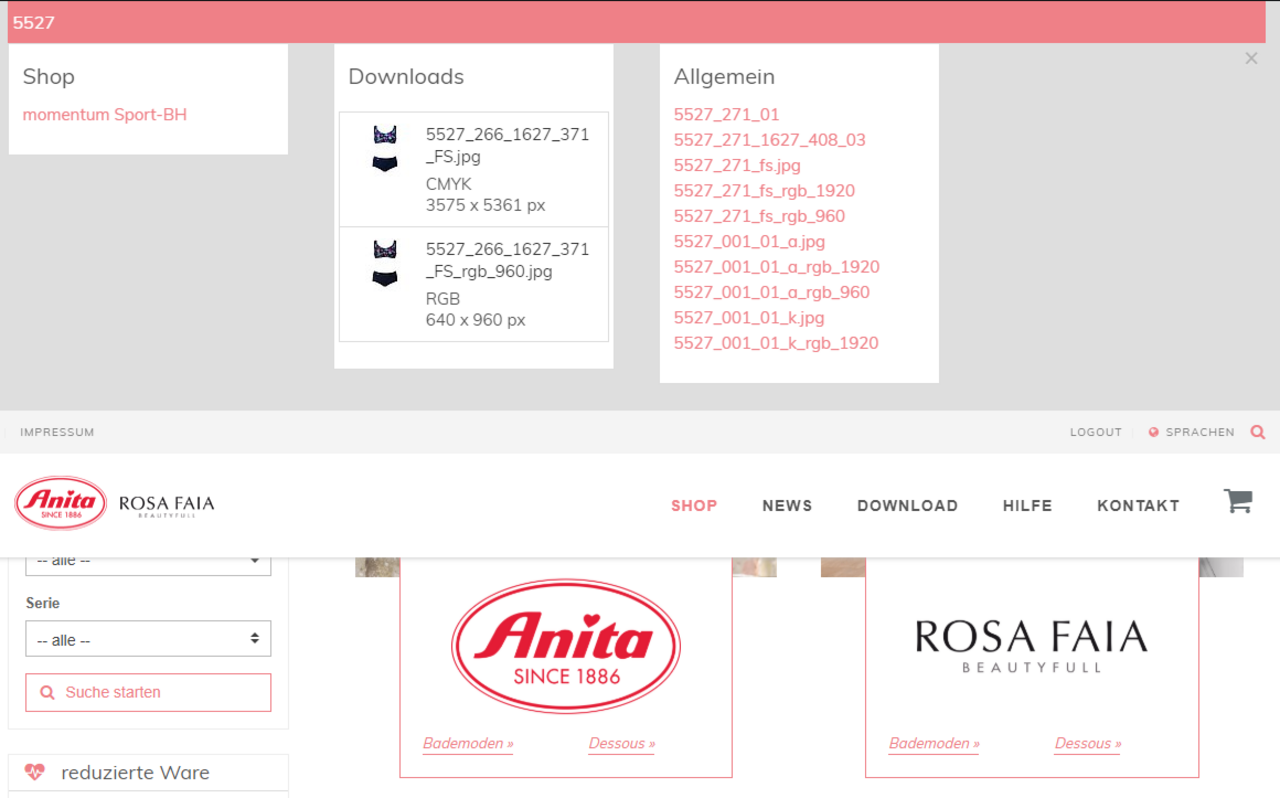Click the Anita Since 1886 header logo
The image size is (1280, 798).
pos(61,504)
